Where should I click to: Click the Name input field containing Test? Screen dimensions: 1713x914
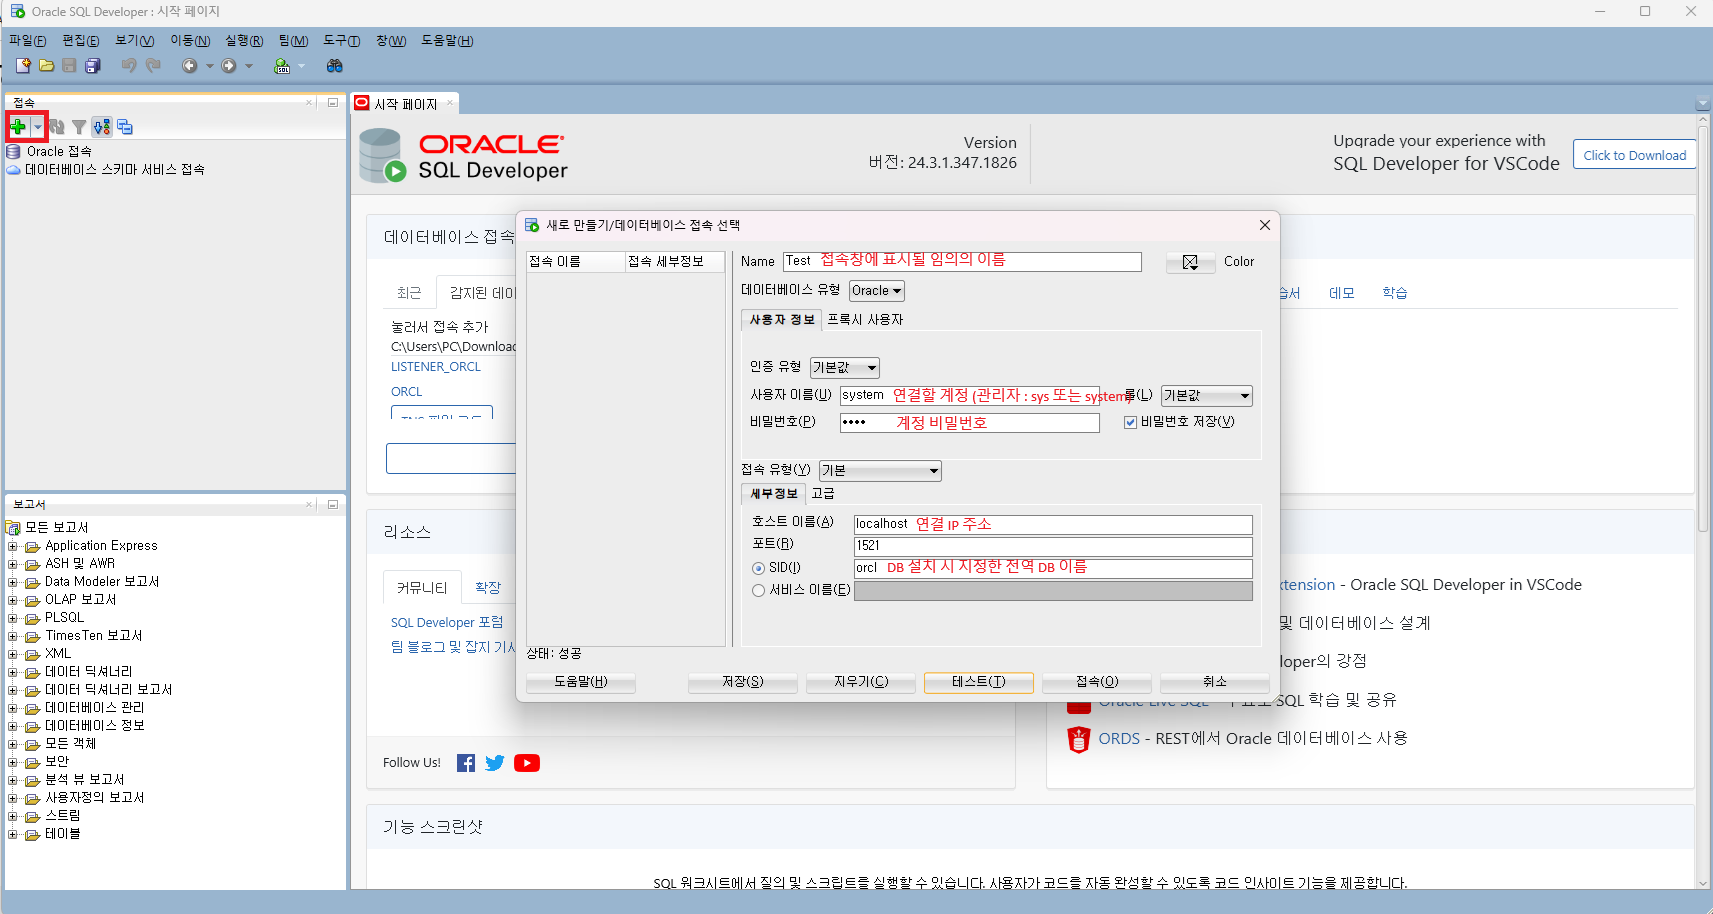tap(962, 262)
